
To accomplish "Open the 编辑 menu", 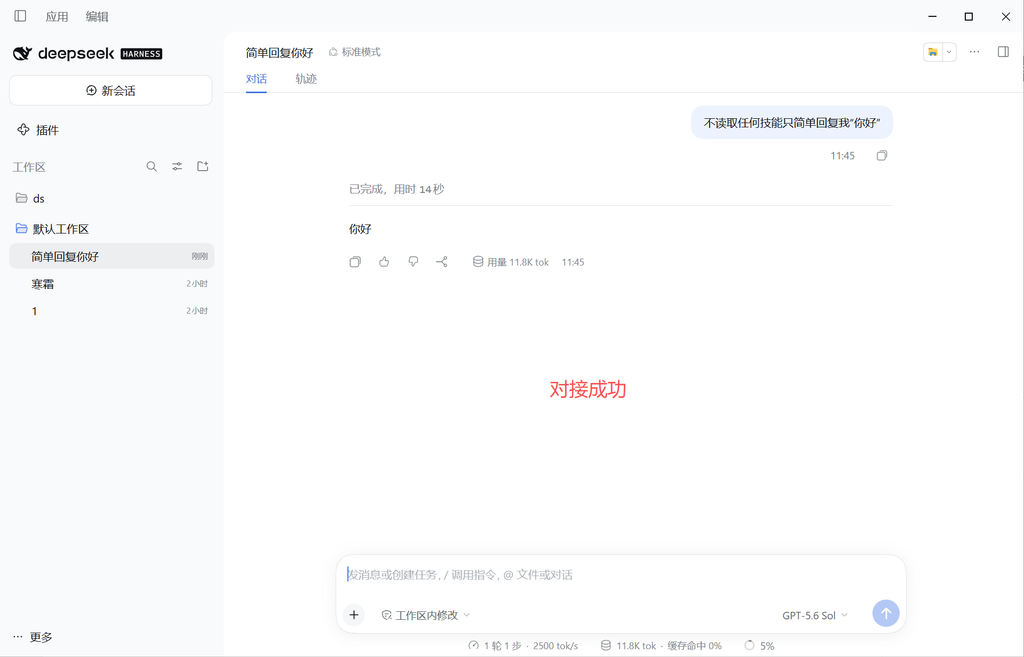I will tap(97, 16).
